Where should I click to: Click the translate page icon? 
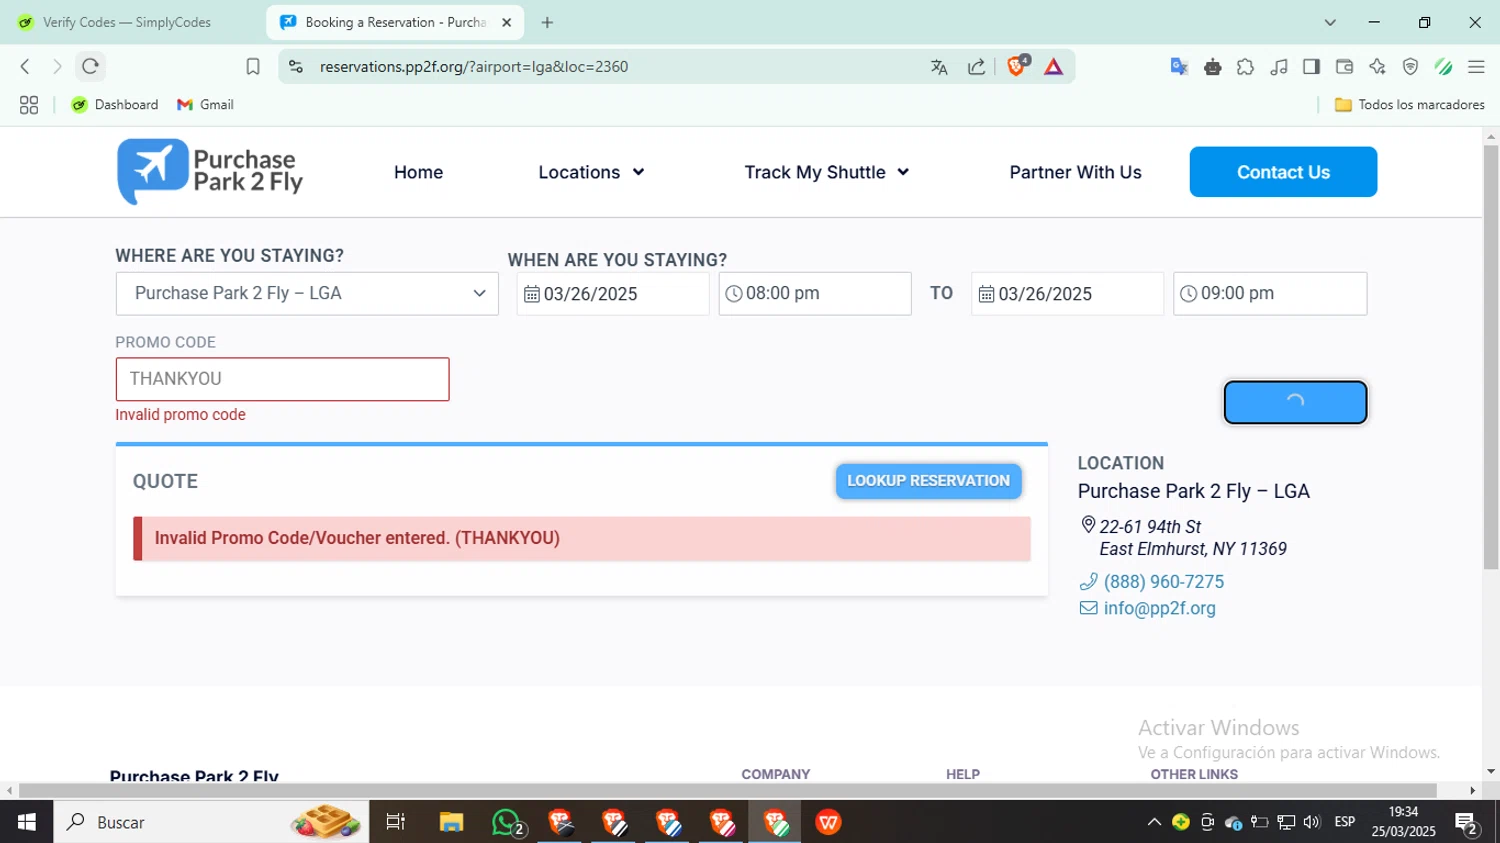click(x=939, y=67)
